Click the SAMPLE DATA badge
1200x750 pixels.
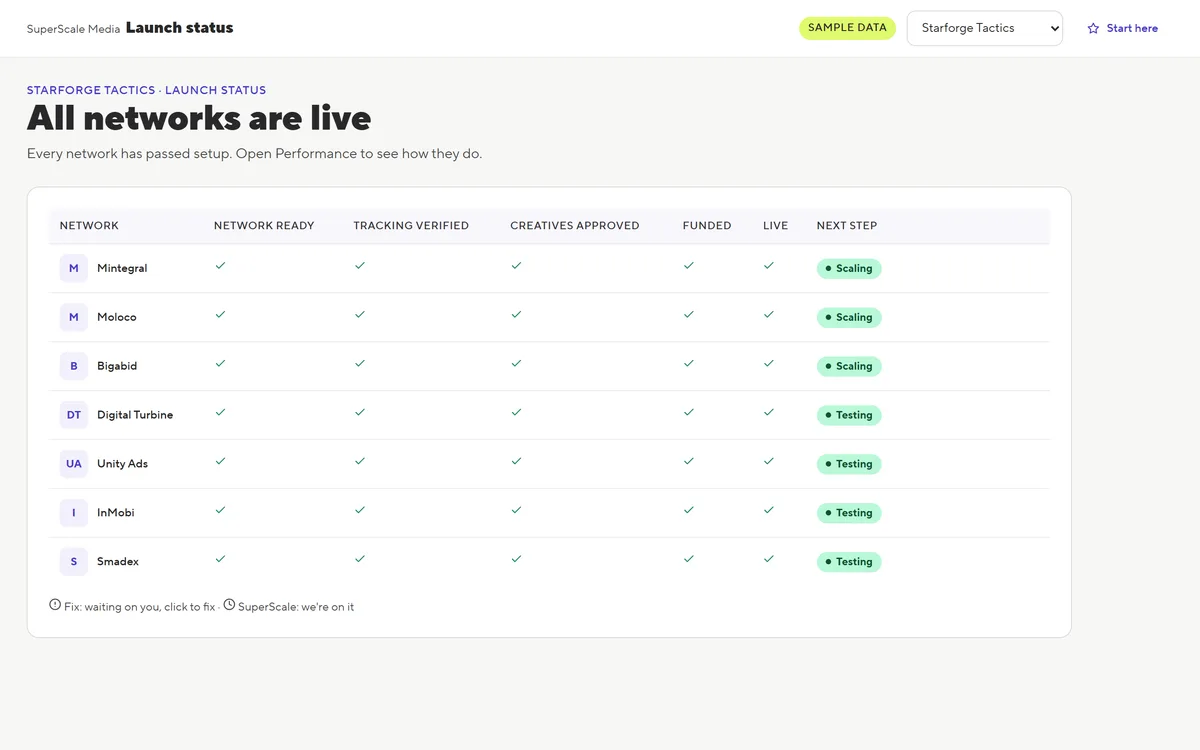click(x=847, y=28)
